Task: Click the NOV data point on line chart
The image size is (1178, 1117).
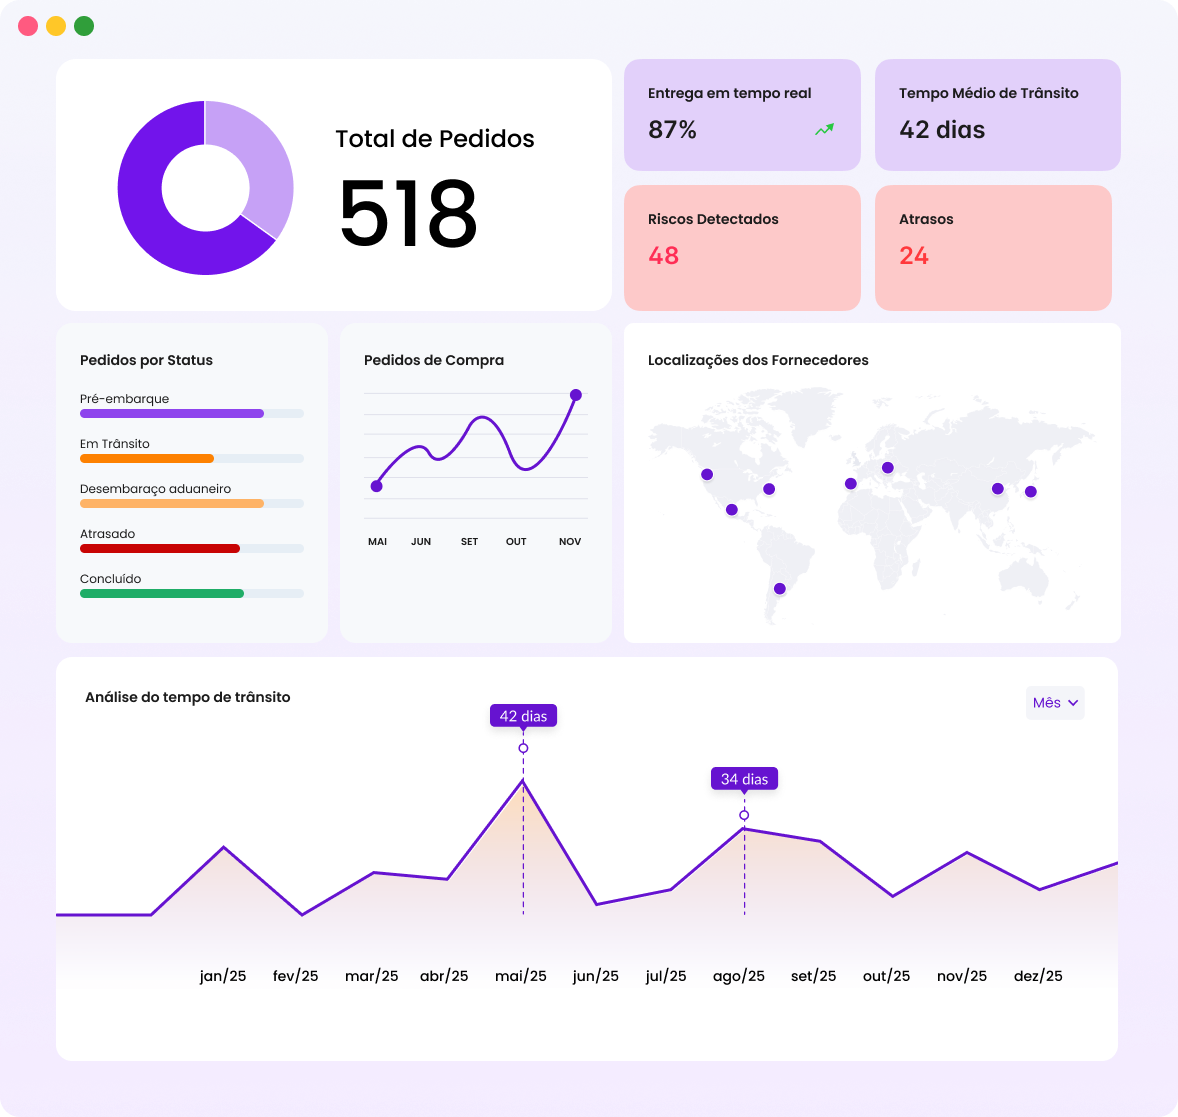Action: tap(575, 395)
